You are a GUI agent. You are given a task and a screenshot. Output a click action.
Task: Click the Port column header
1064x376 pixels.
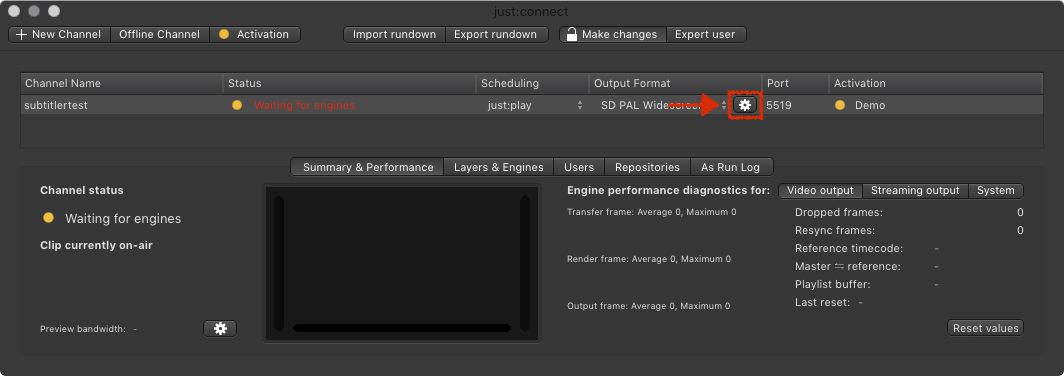coord(795,83)
